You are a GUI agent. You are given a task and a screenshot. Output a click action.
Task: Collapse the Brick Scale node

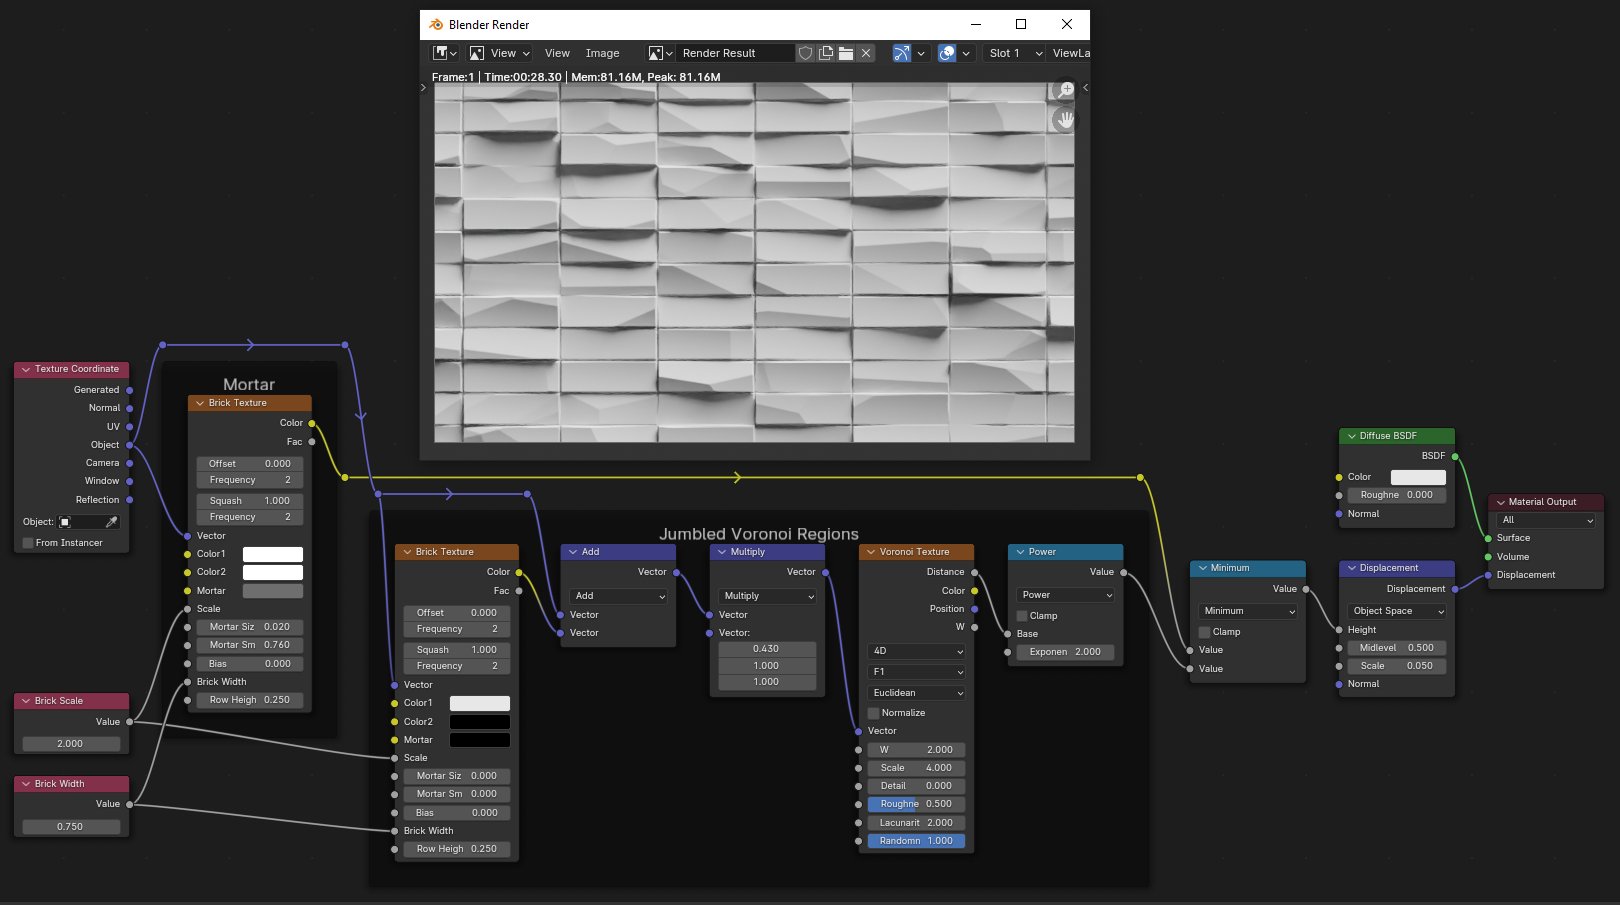coord(25,701)
